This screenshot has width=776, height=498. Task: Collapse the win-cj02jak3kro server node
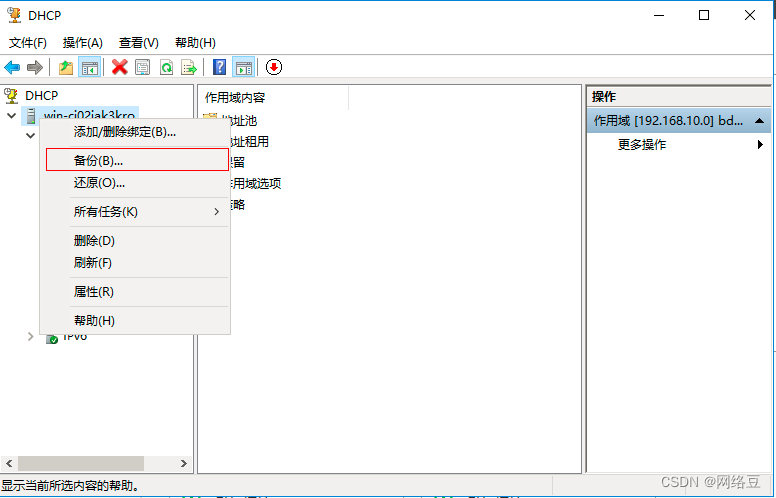(12, 116)
